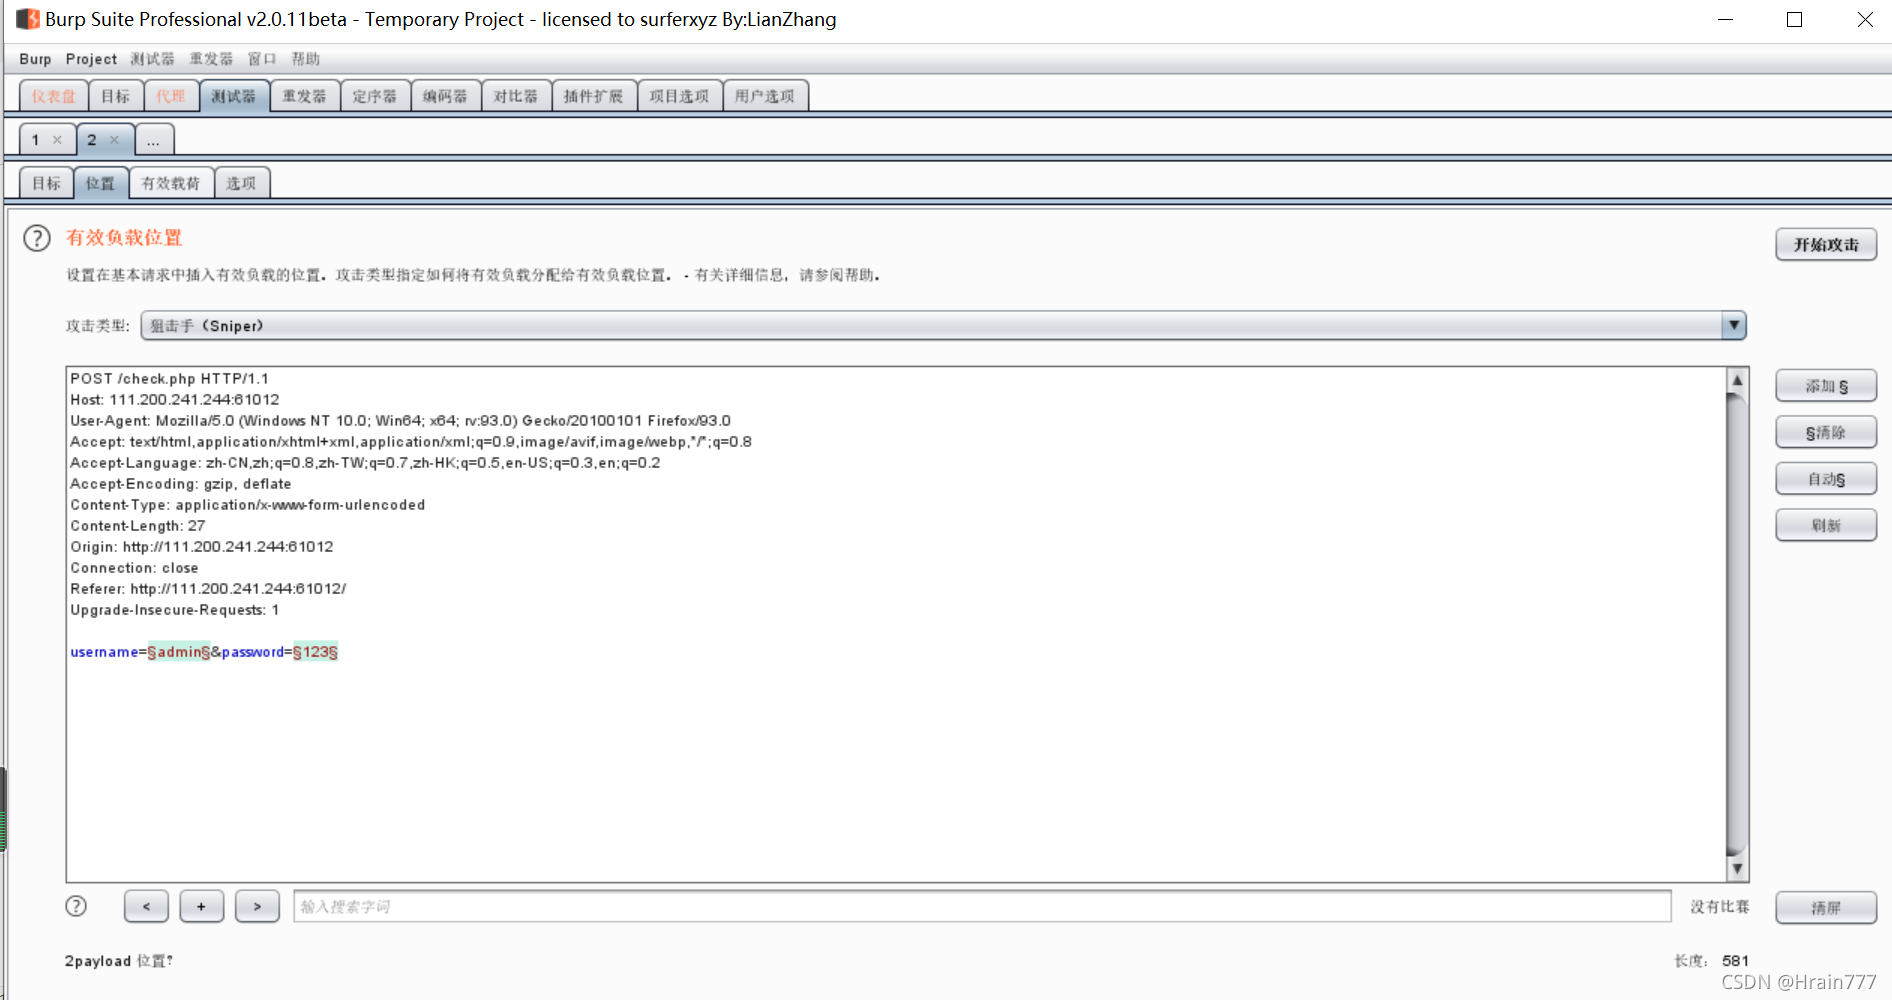Open the 位置 sub-tab
This screenshot has height=1000, width=1892.
click(x=101, y=183)
